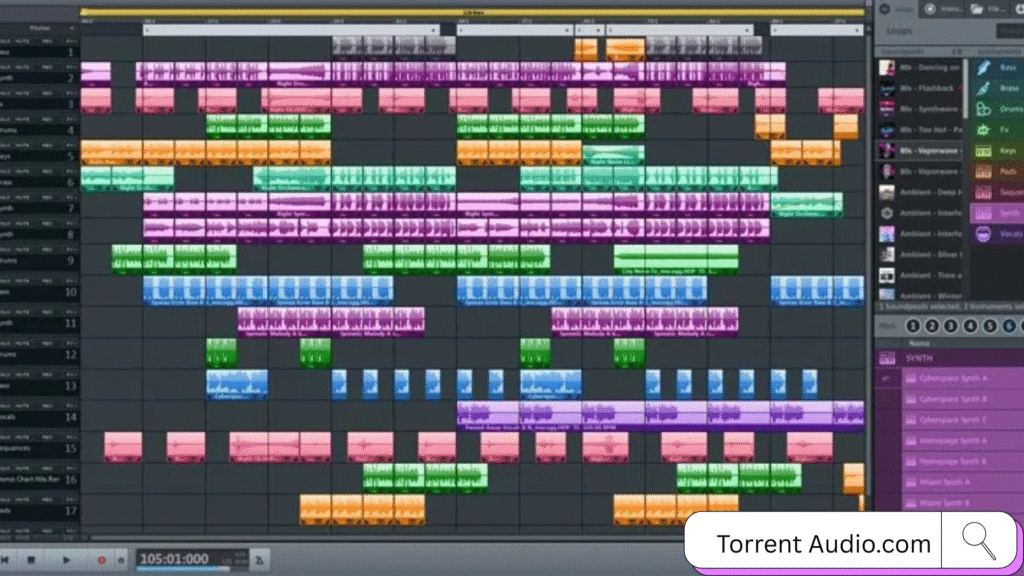This screenshot has width=1024, height=576.
Task: Choose the Pads instrument icon
Action: pos(985,172)
